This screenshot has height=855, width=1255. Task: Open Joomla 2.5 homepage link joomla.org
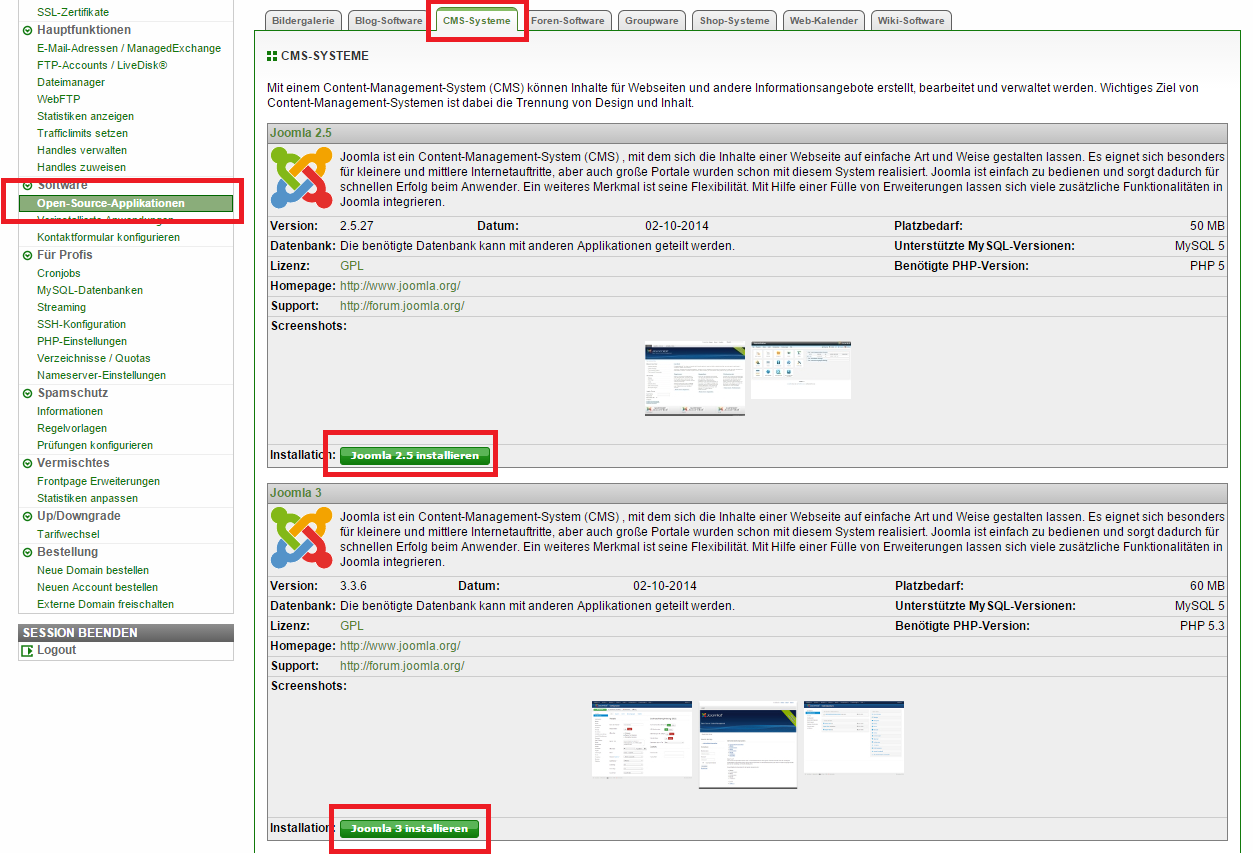400,286
